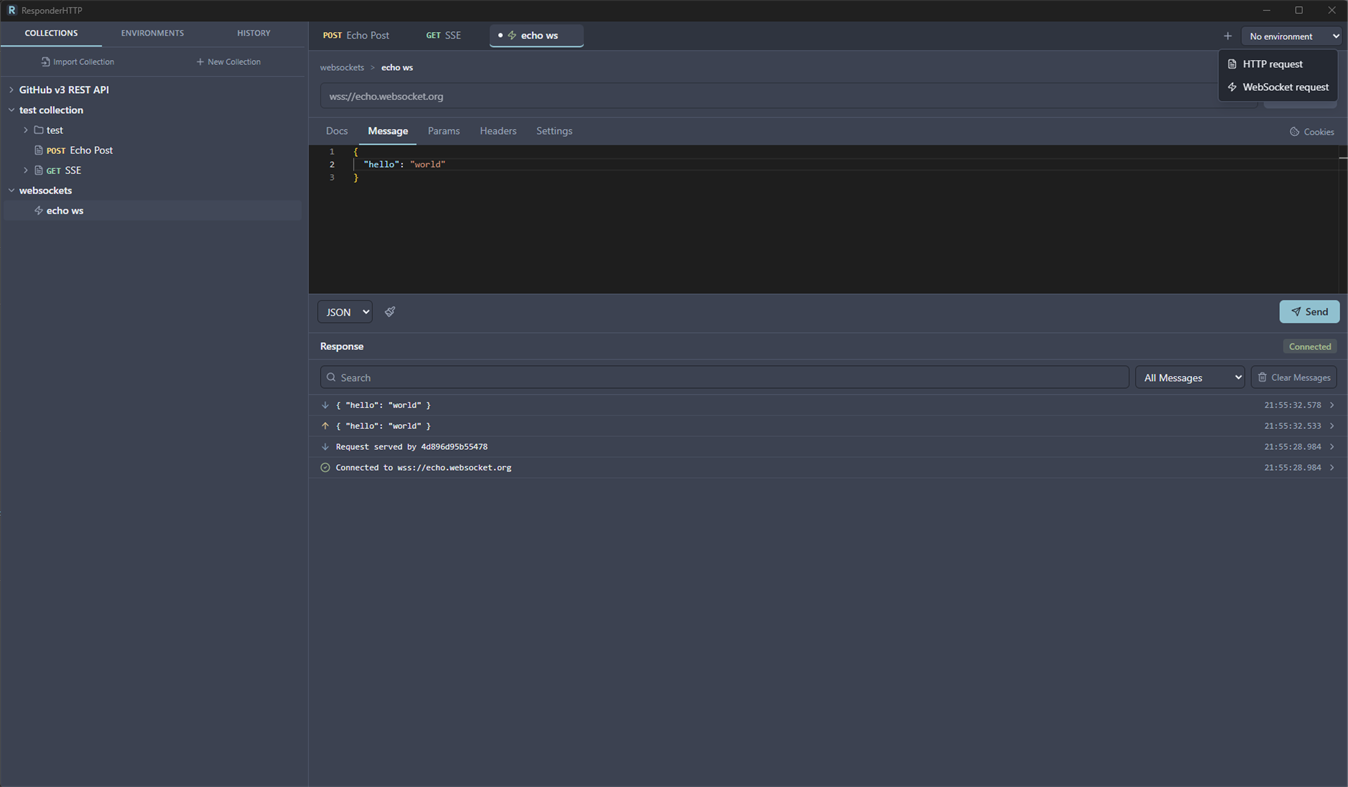Open the Params tab

pyautogui.click(x=444, y=131)
